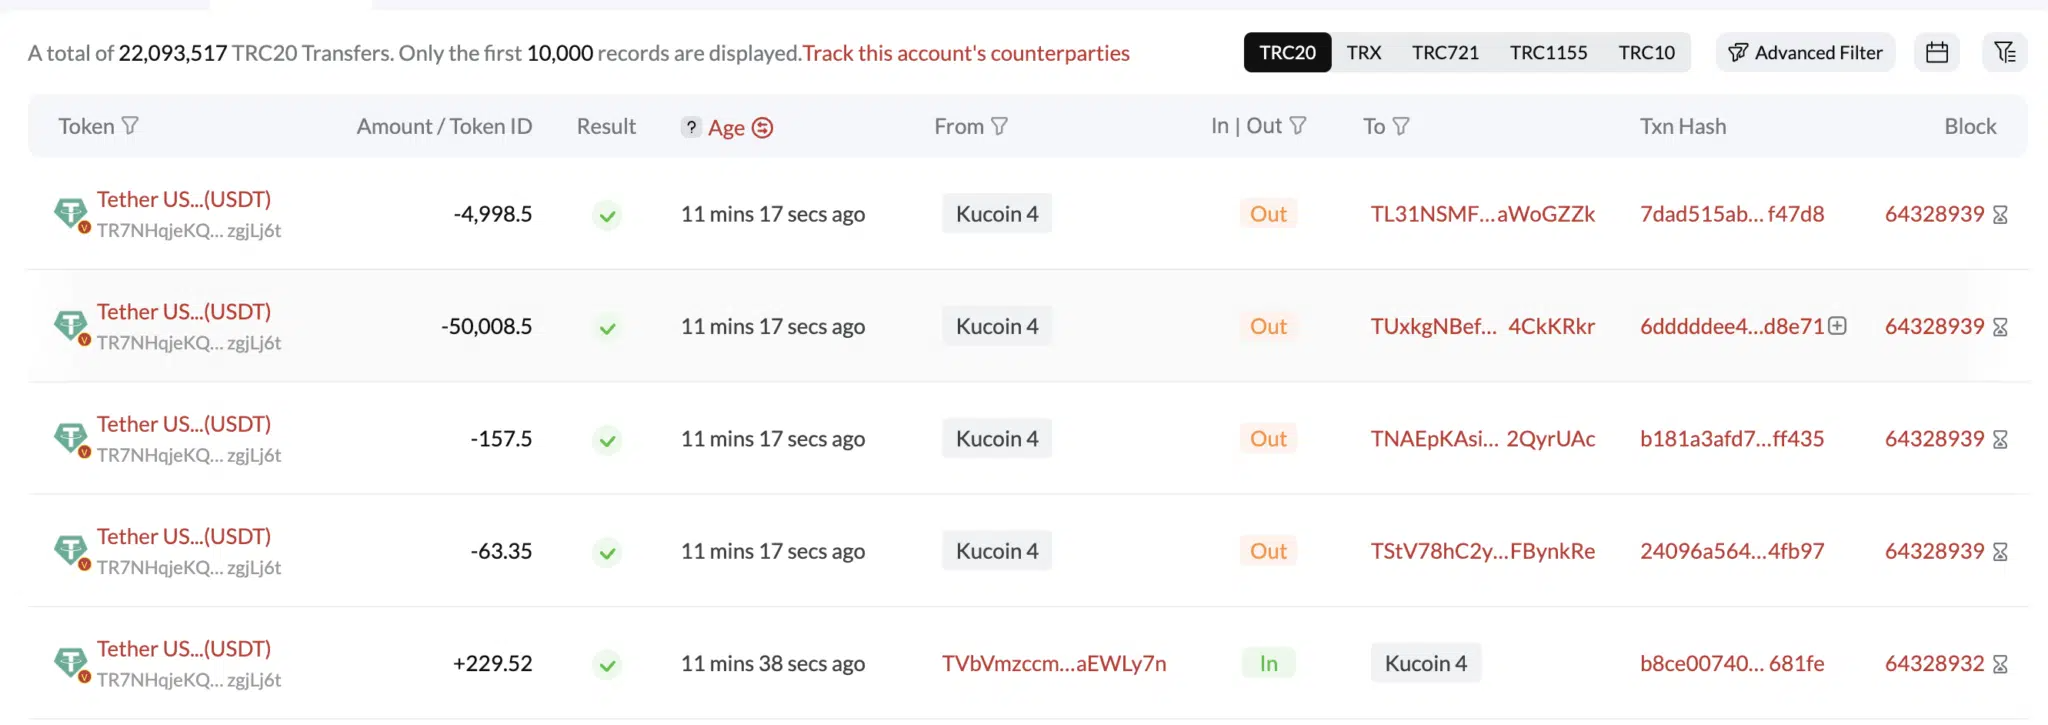Switch to the TRC721 tab

coord(1445,53)
